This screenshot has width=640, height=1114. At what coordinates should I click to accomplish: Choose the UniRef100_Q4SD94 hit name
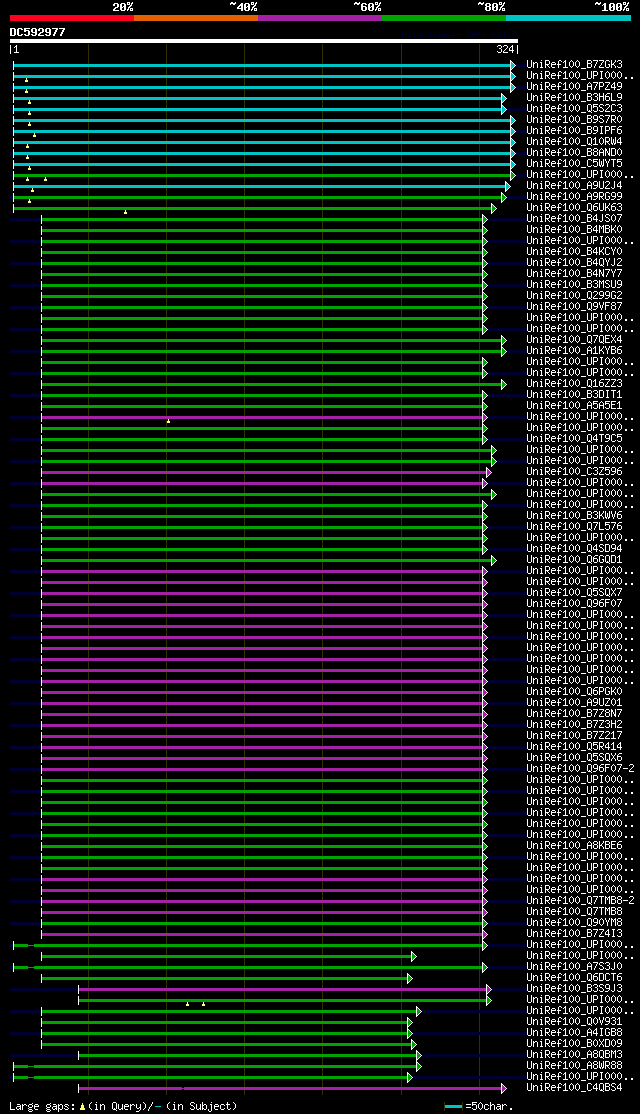575,549
